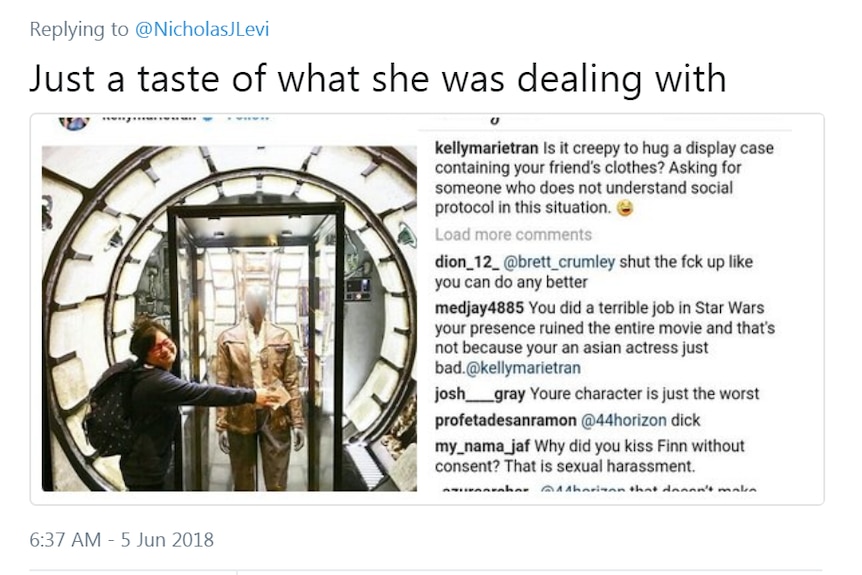The height and width of the screenshot is (575, 862).
Task: Click @kellymarietran mention after the word bad
Action: (523, 368)
